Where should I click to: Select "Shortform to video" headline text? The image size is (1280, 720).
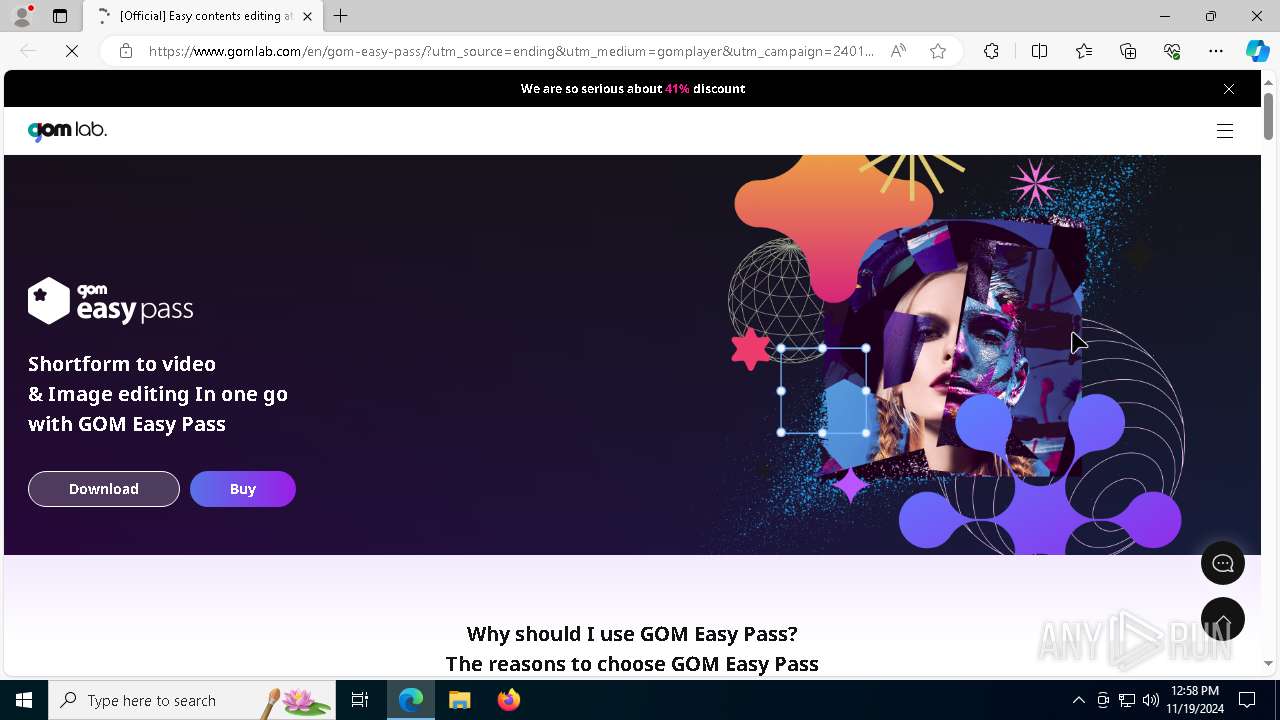[122, 363]
